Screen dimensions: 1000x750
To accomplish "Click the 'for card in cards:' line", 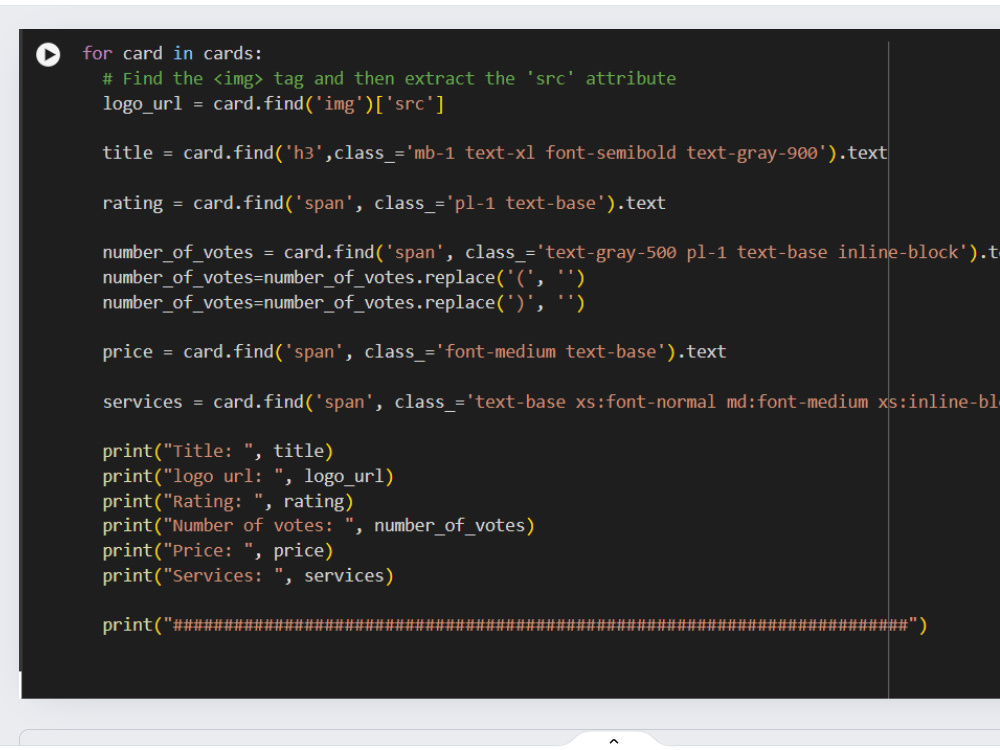I will [172, 54].
